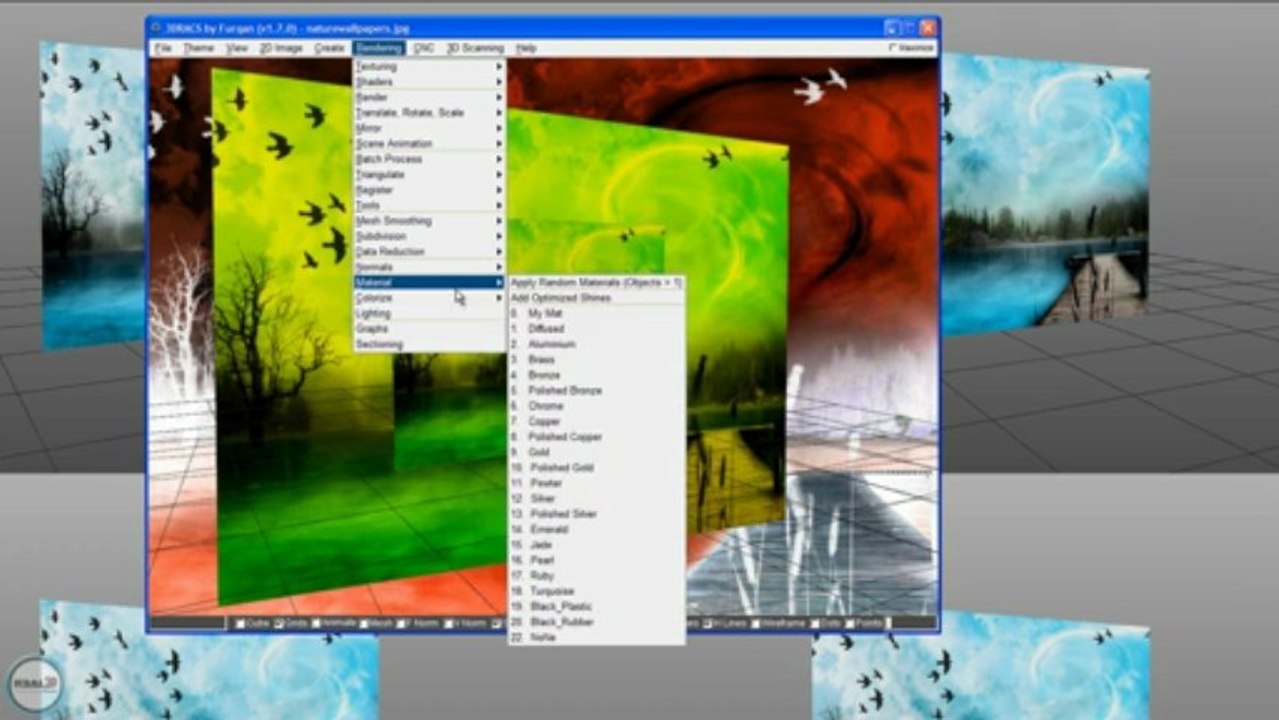
Task: Toggle the Grids checkbox in bottom bar
Action: tap(279, 624)
